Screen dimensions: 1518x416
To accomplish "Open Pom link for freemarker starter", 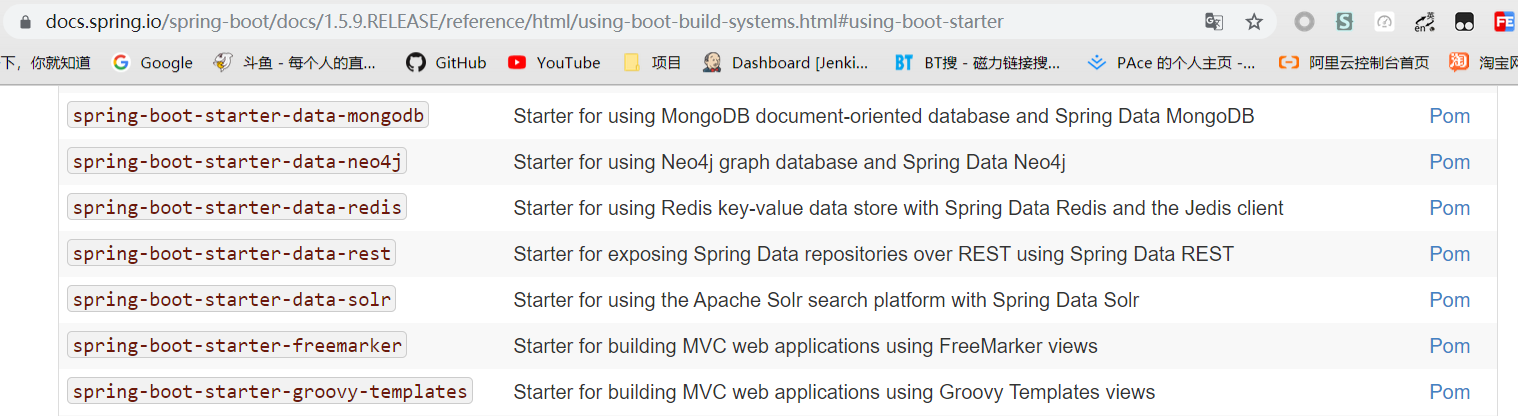I will 1449,346.
